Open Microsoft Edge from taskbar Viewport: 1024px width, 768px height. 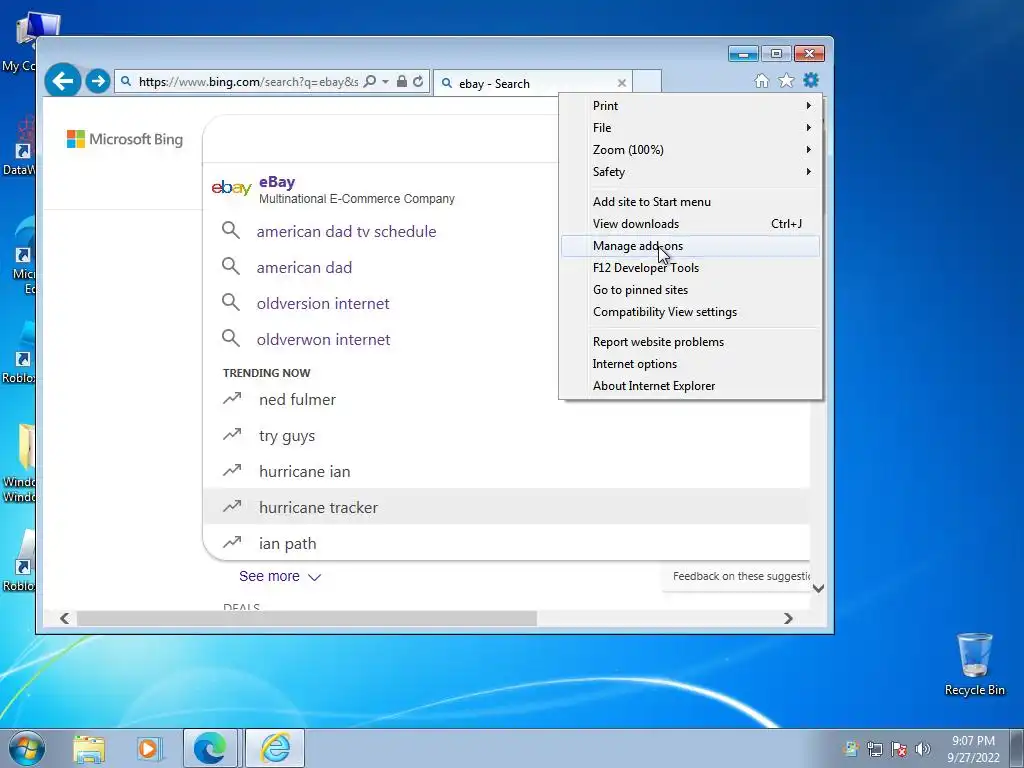[x=210, y=748]
